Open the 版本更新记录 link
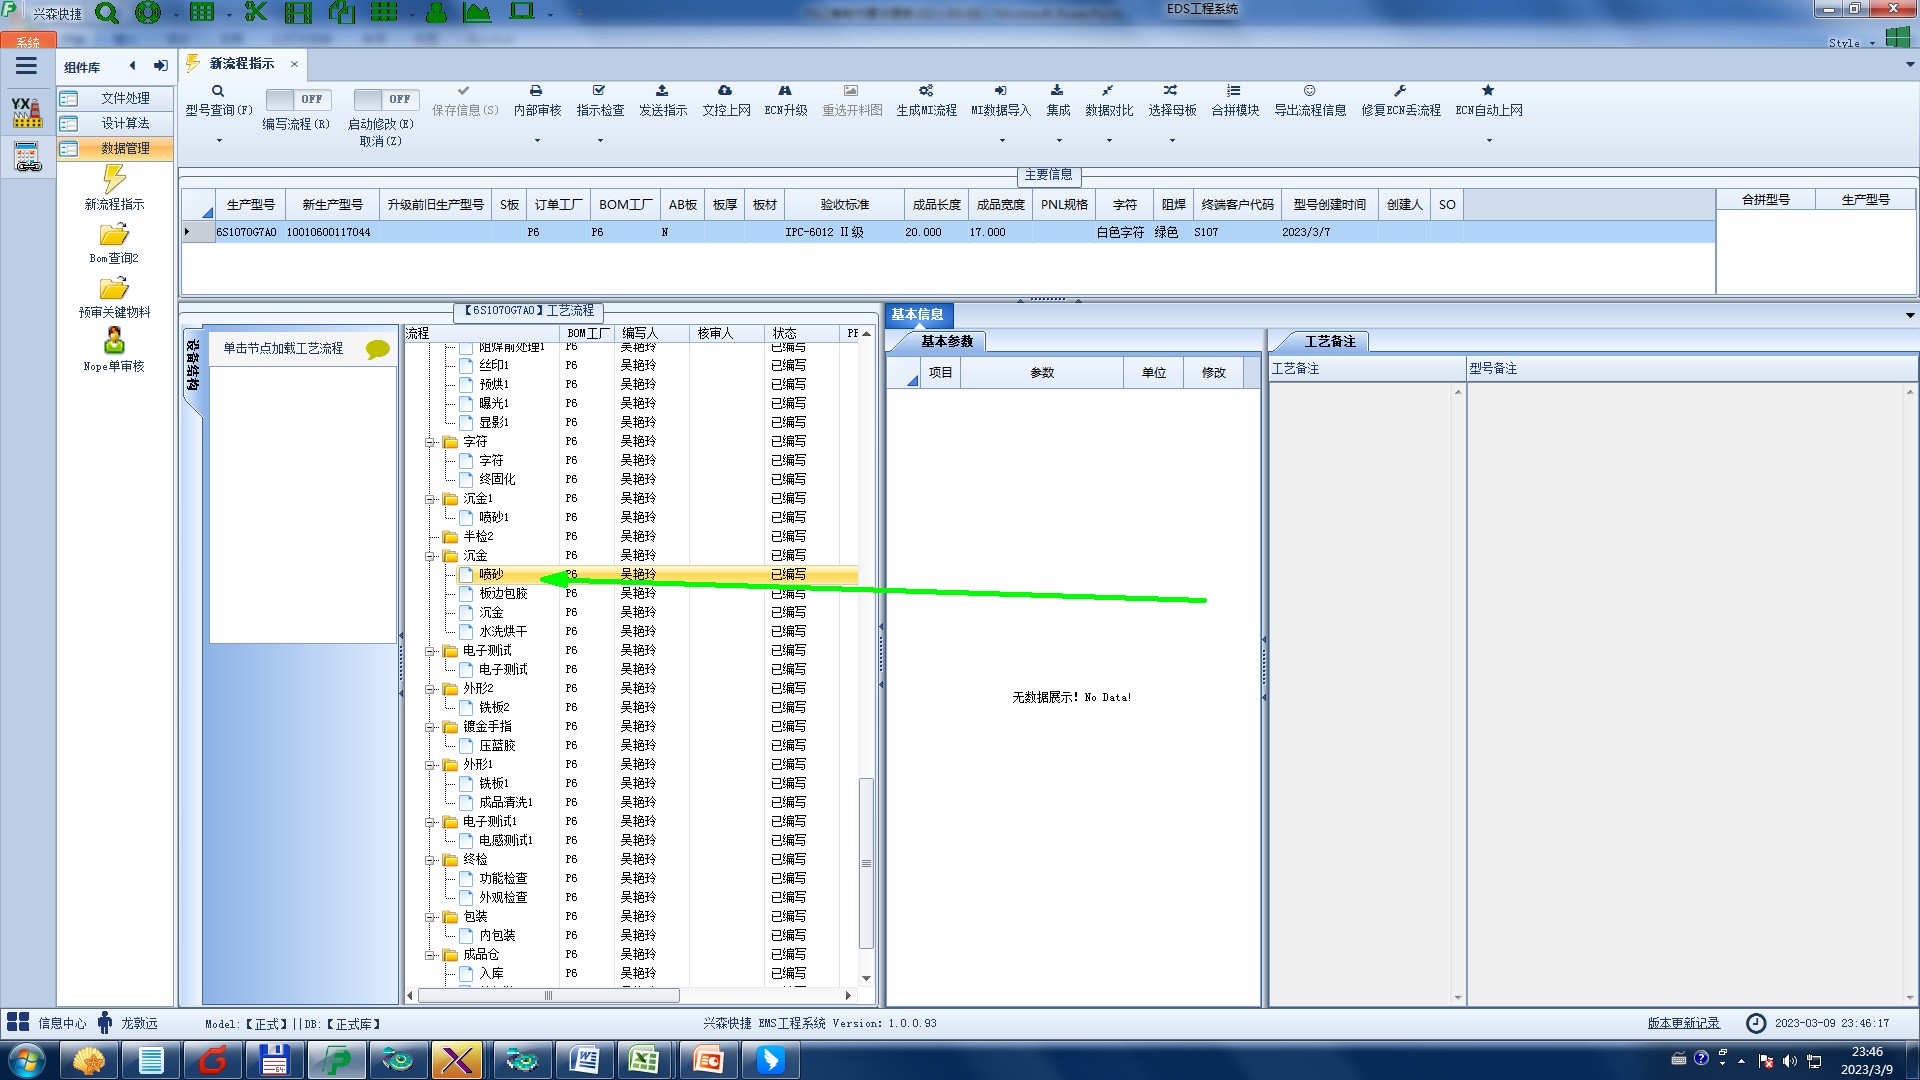 click(x=1683, y=1023)
